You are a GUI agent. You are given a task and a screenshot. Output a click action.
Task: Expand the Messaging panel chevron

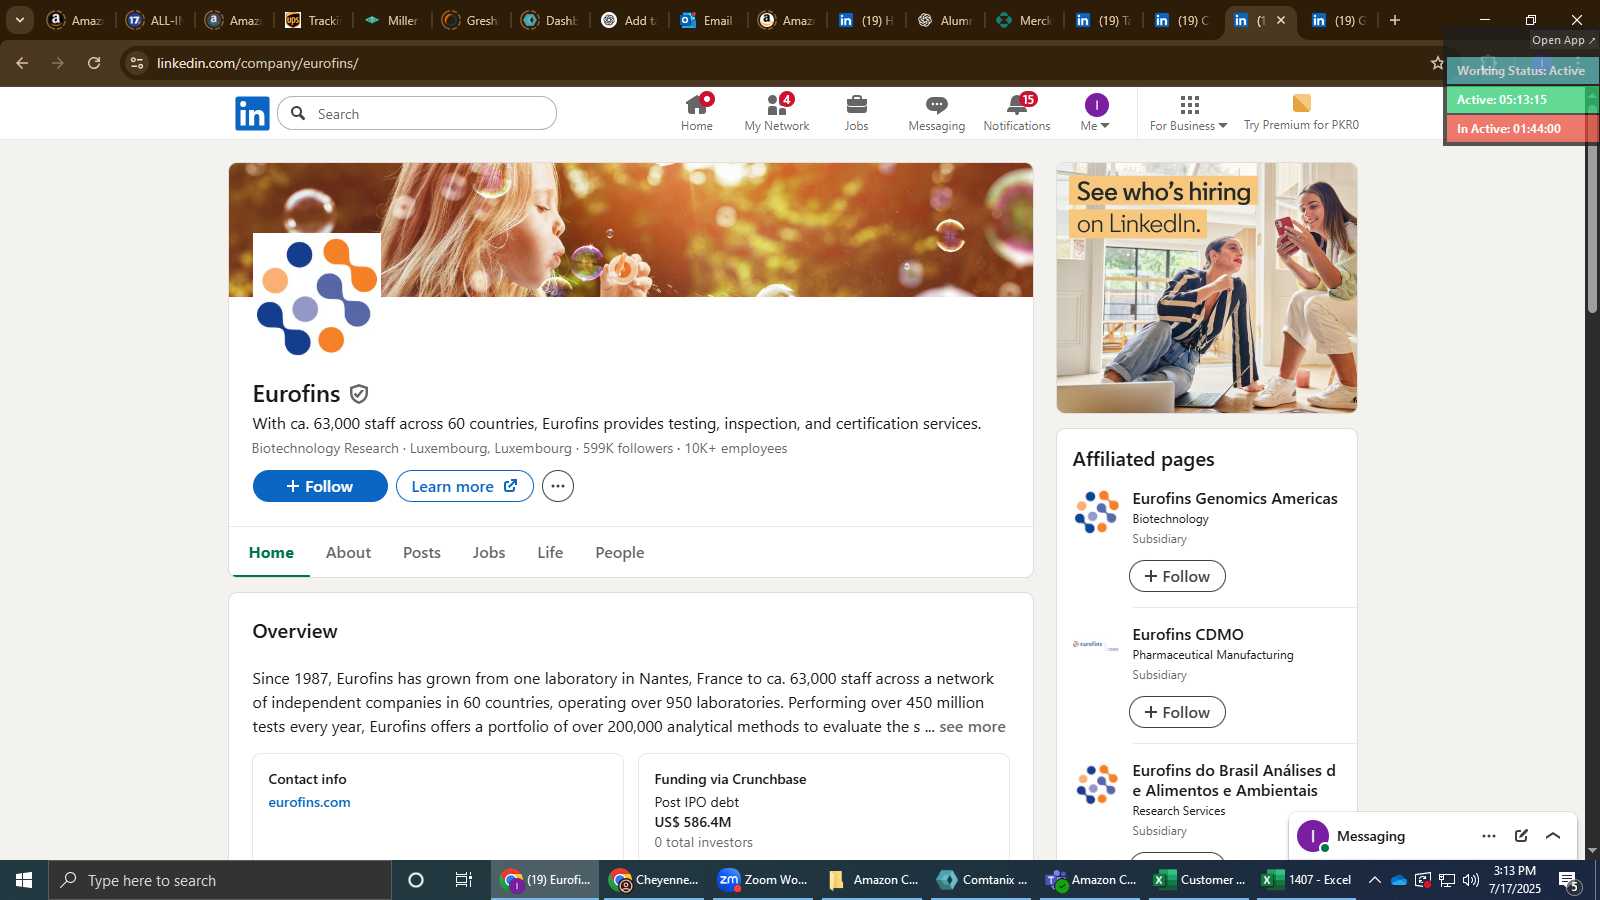click(1553, 836)
